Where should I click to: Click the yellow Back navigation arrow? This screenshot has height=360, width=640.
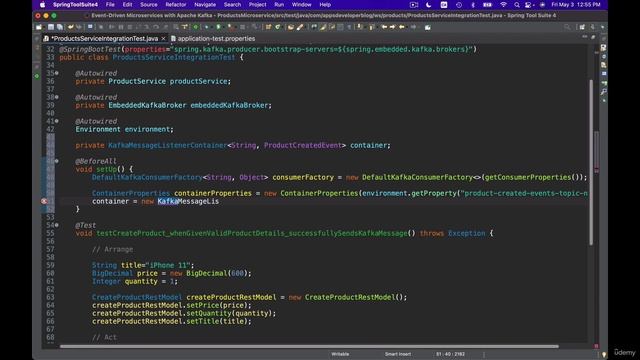[402, 27]
